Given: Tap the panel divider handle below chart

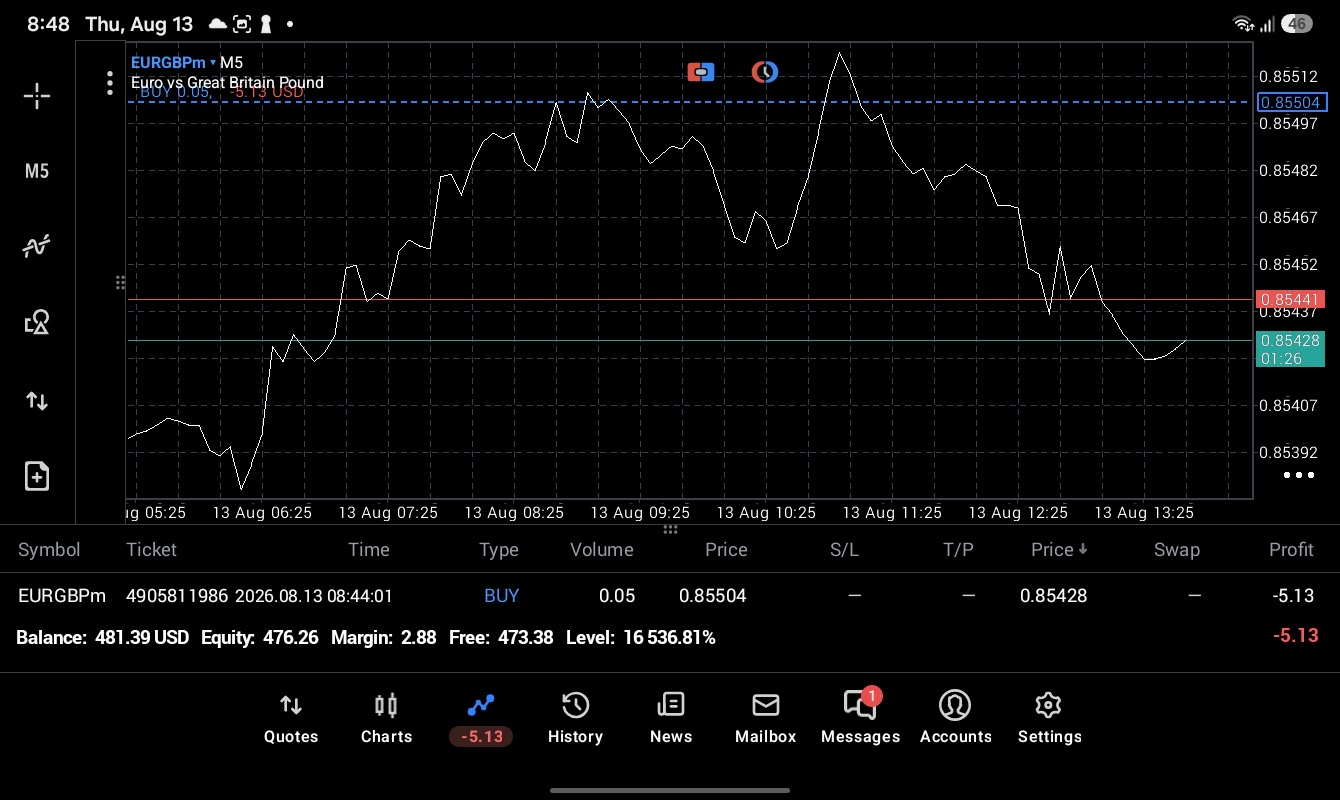Looking at the screenshot, I should click(670, 529).
